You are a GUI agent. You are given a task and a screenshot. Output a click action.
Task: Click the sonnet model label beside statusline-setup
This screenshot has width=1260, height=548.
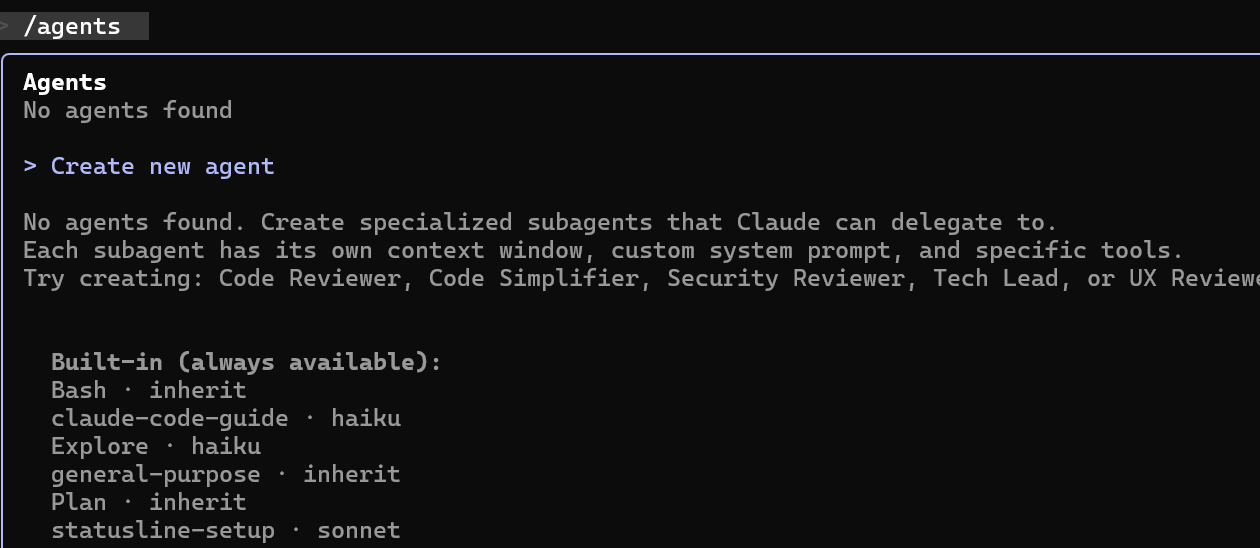(359, 530)
